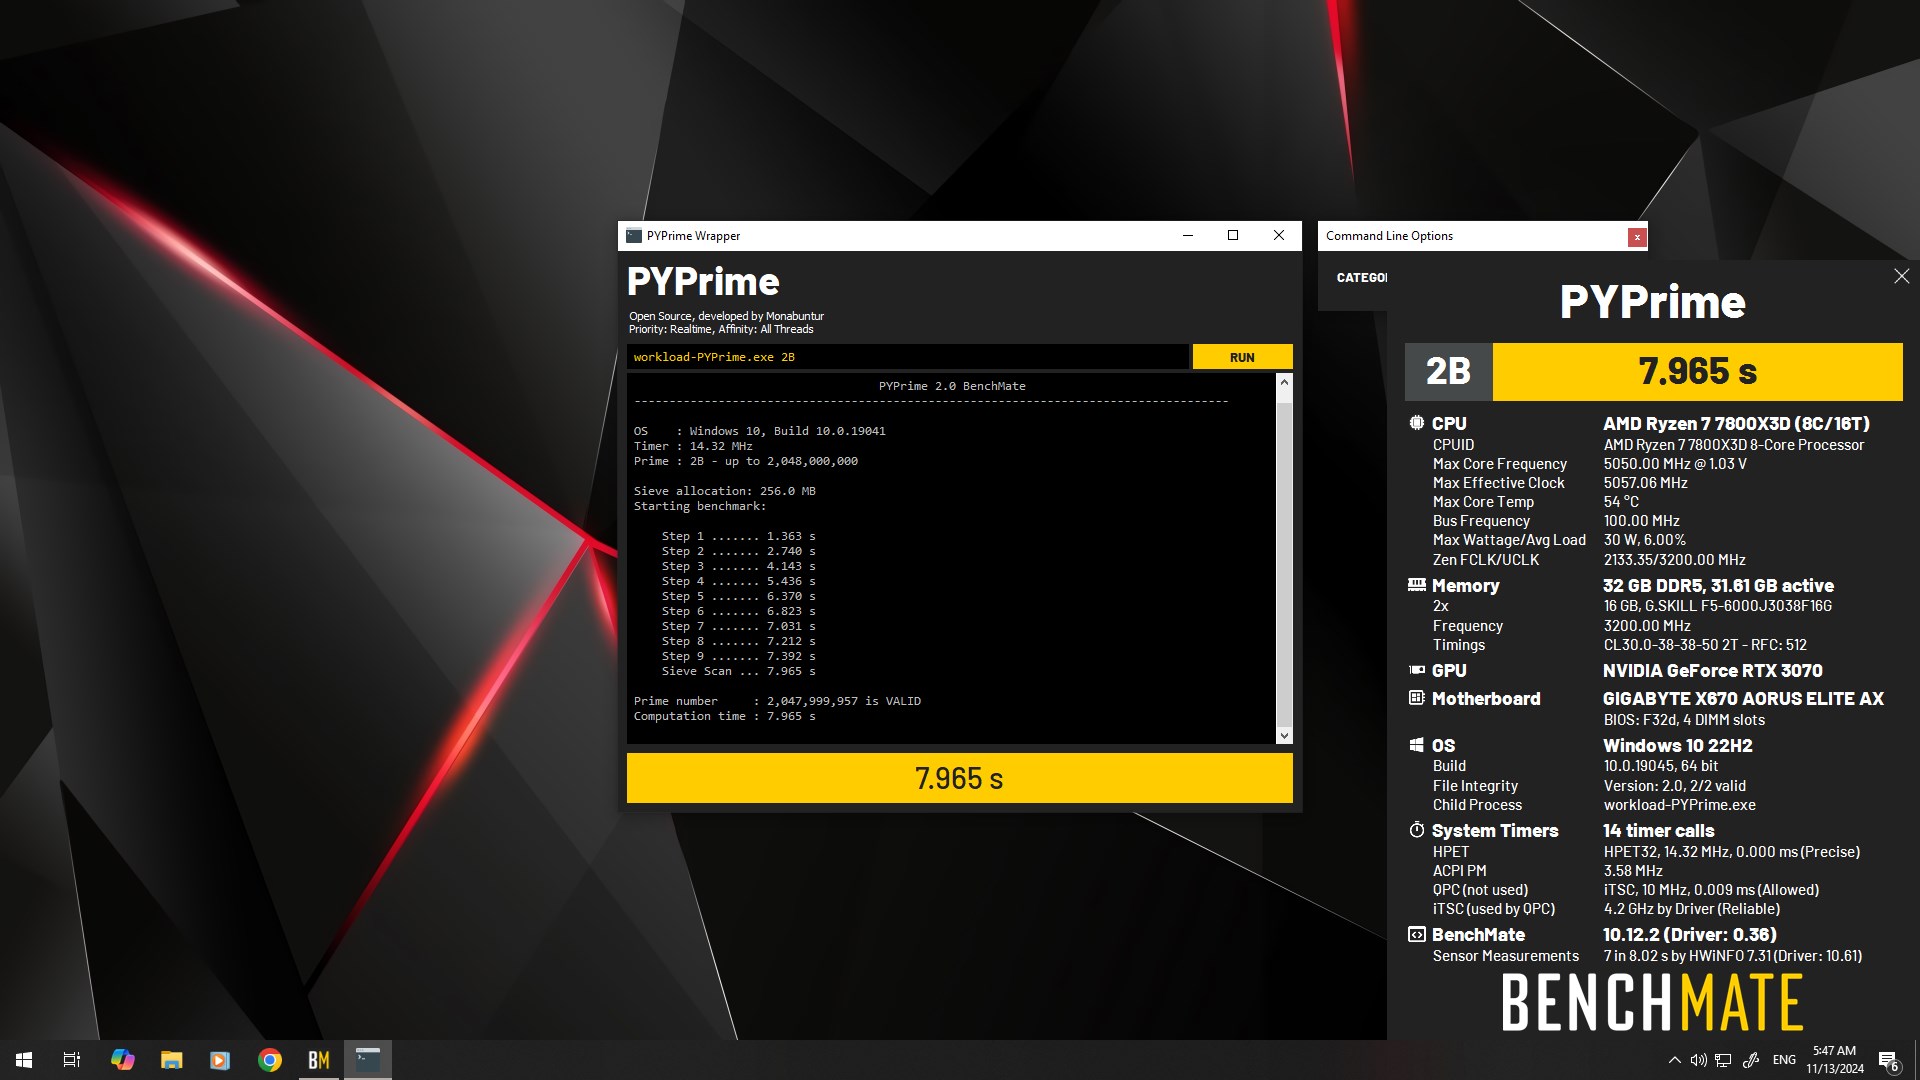Click the Motherboard icon in BenchMate panel
The width and height of the screenshot is (1920, 1080).
(1416, 698)
